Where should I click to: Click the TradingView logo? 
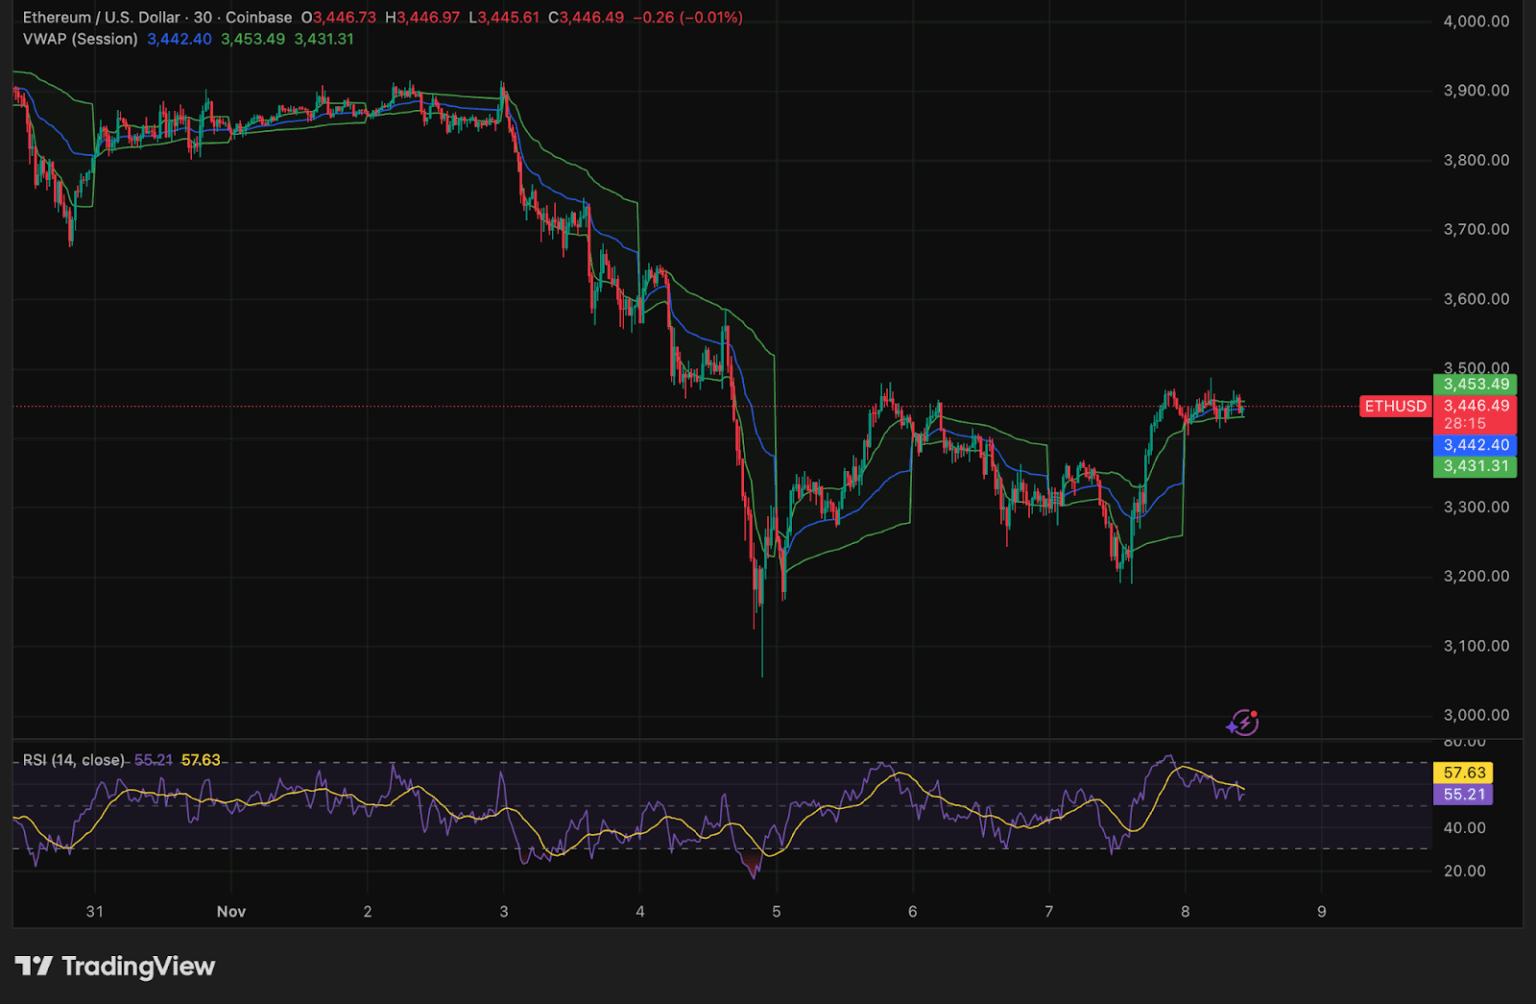115,966
